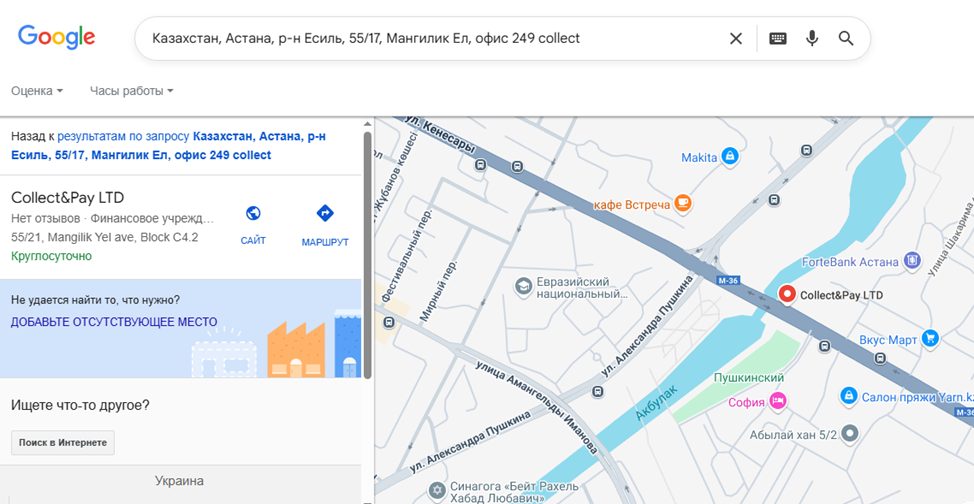Select the София hotel marker
974x504 pixels.
[777, 401]
